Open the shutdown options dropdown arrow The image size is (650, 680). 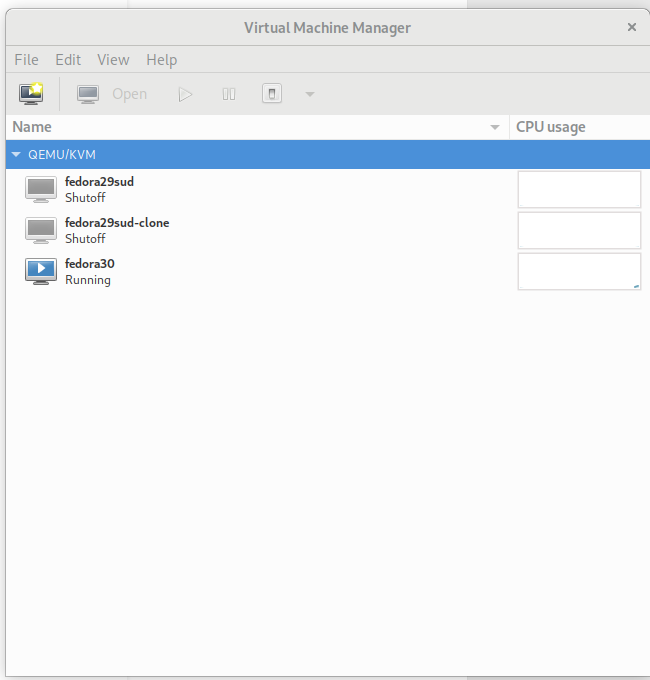310,94
